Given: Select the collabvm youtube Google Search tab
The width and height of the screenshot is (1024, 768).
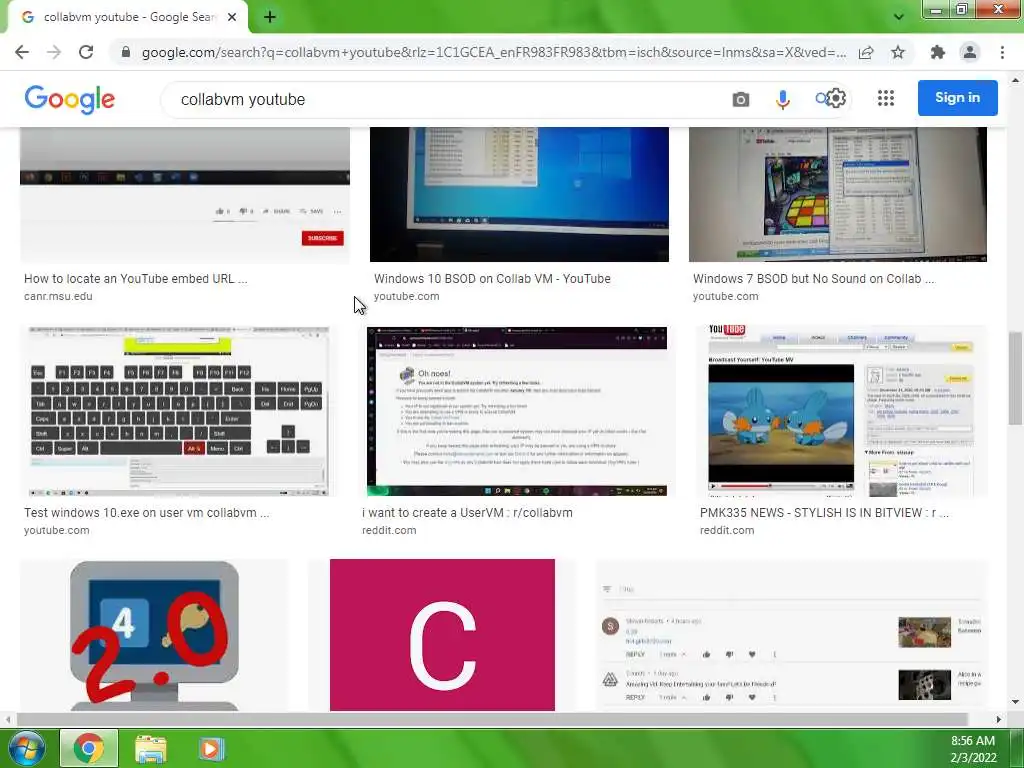Looking at the screenshot, I should pyautogui.click(x=128, y=17).
